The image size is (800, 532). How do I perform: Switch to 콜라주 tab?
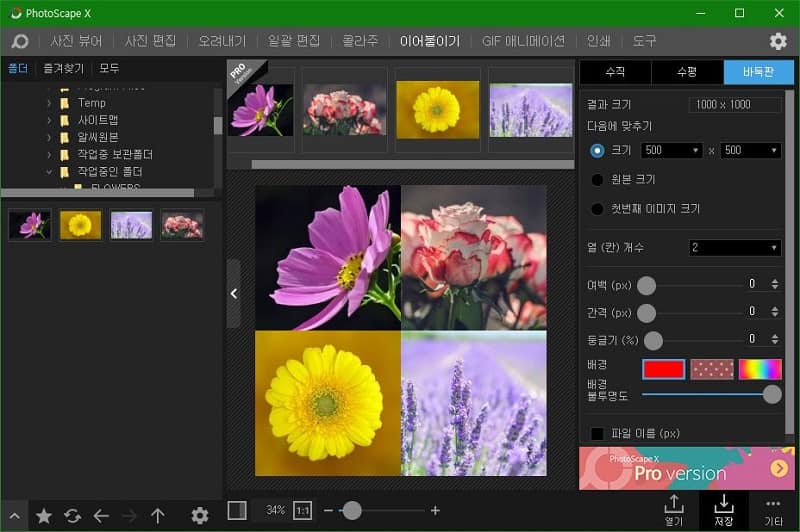360,41
